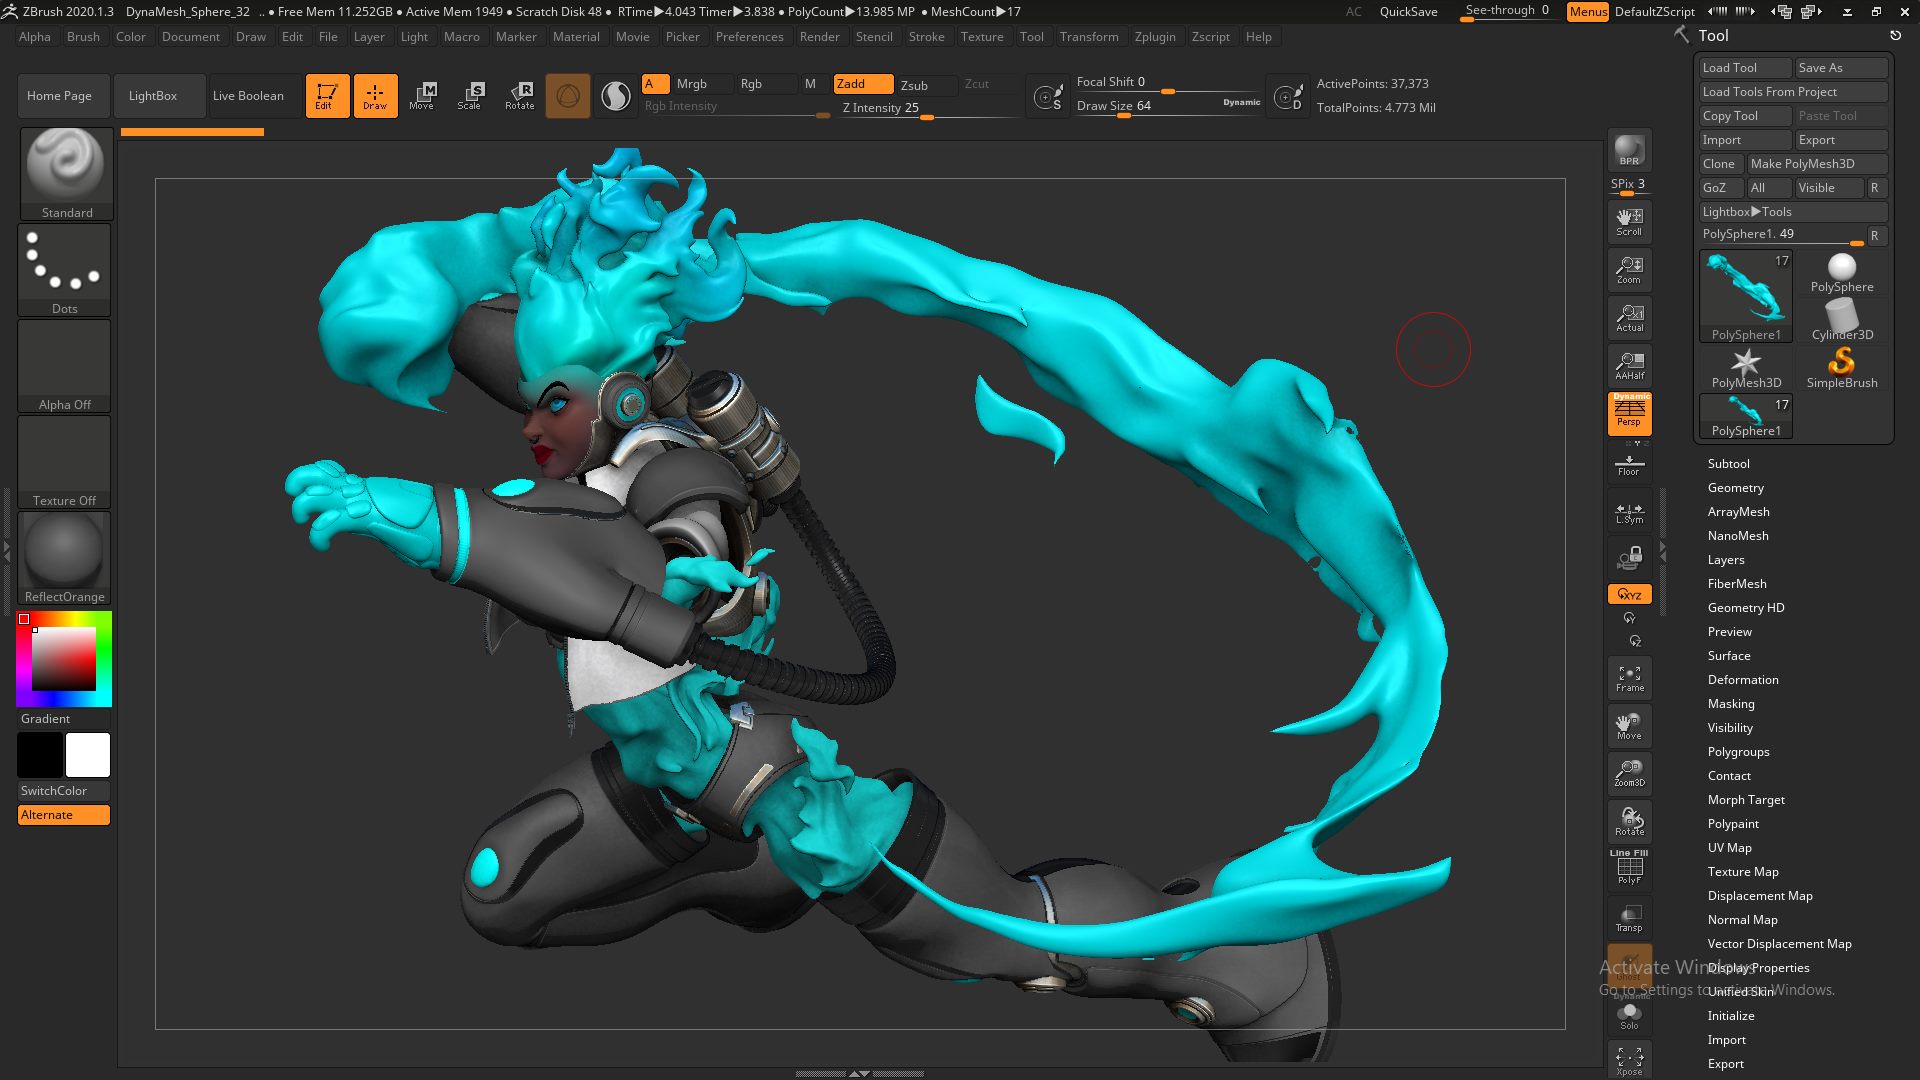Open the Brush menu
The height and width of the screenshot is (1080, 1920).
[83, 37]
